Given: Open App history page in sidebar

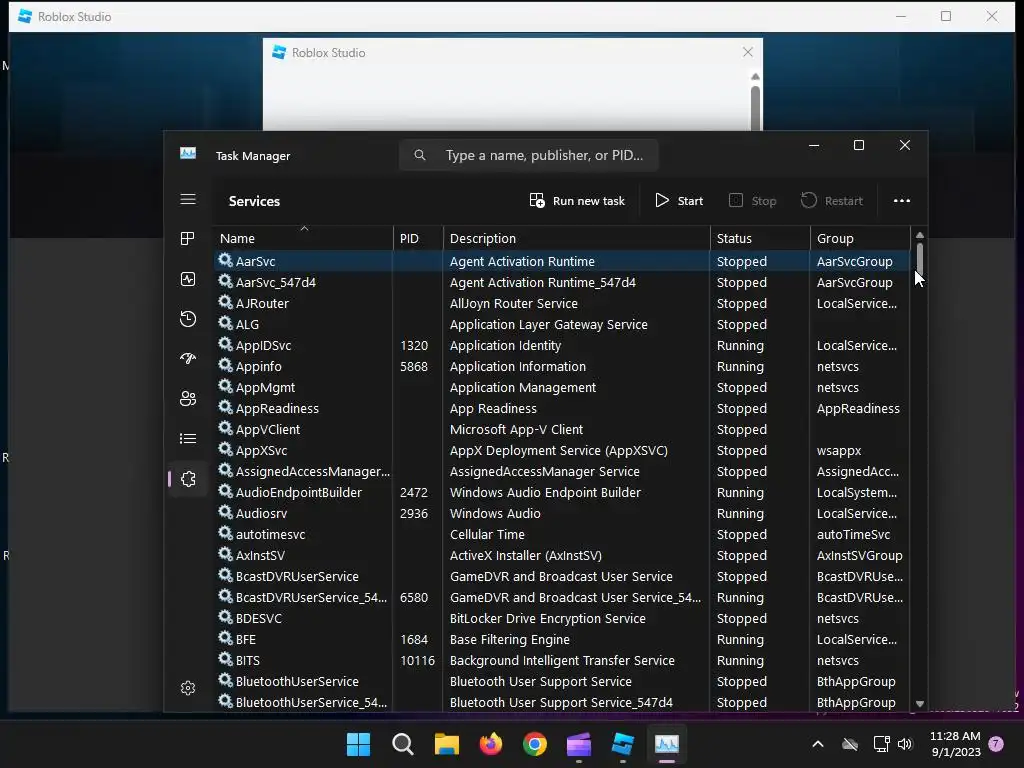Looking at the screenshot, I should point(188,319).
